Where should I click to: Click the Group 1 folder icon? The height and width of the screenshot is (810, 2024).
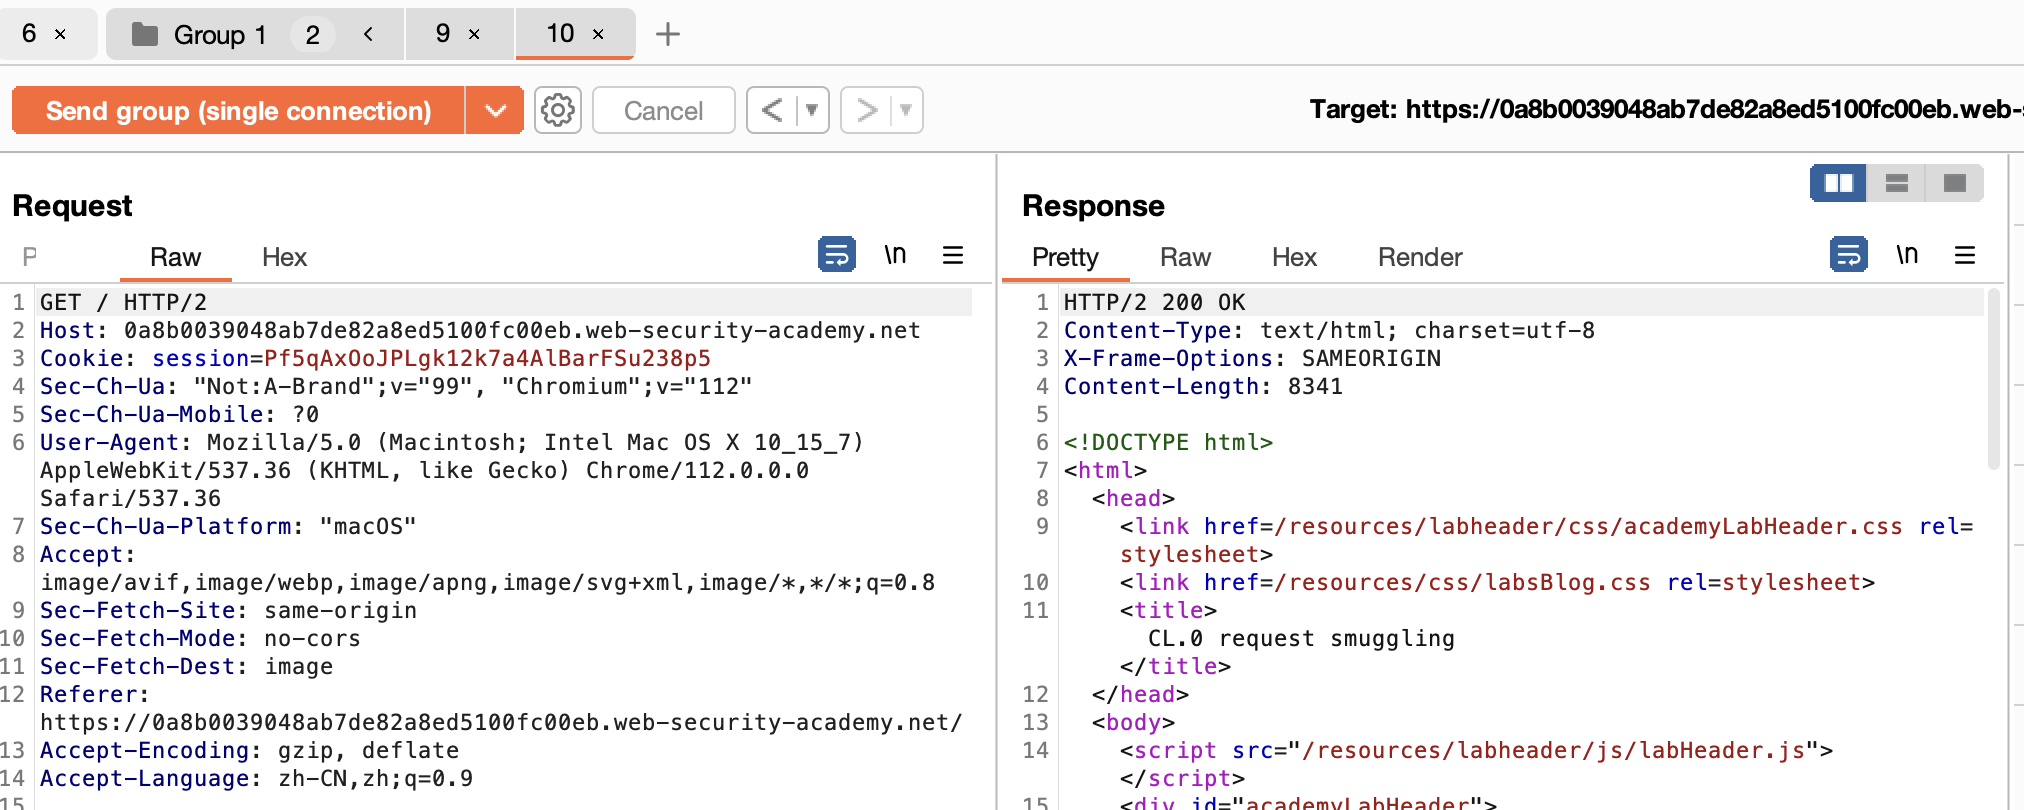(145, 35)
